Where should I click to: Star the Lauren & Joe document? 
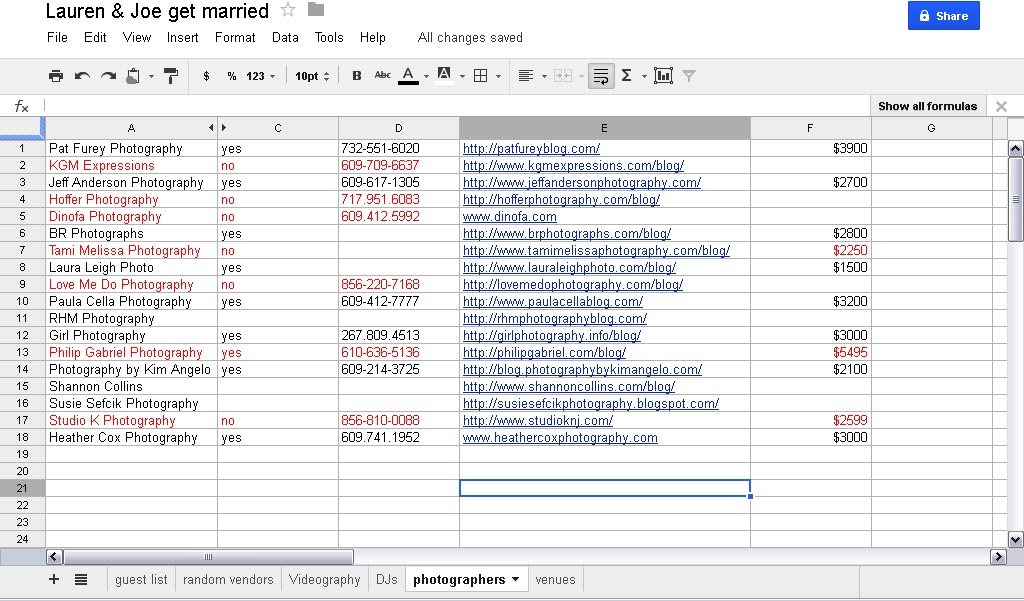[288, 10]
